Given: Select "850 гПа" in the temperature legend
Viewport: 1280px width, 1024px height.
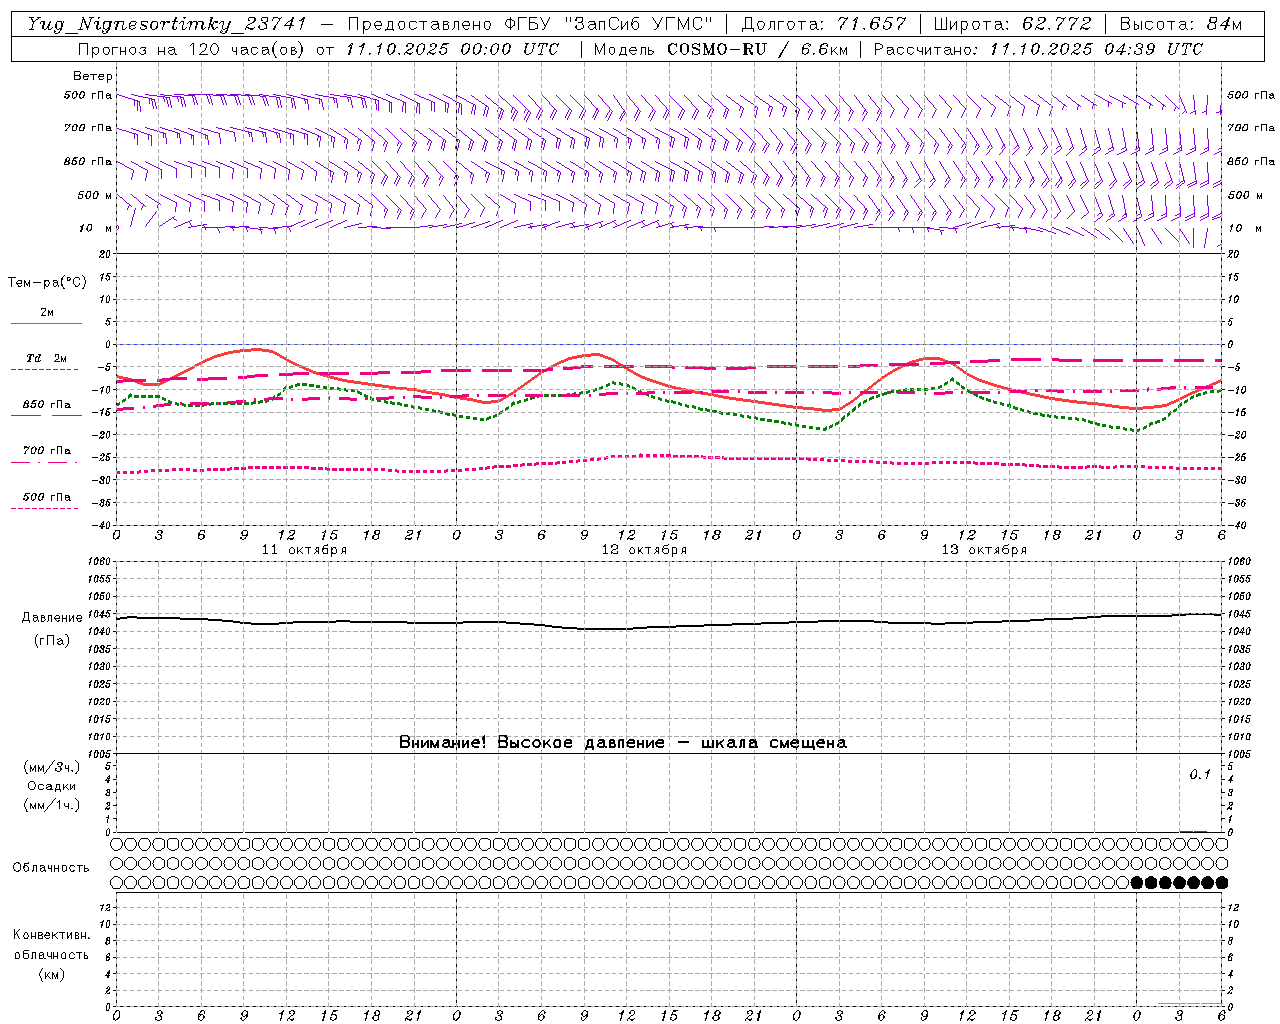Looking at the screenshot, I should coord(46,405).
